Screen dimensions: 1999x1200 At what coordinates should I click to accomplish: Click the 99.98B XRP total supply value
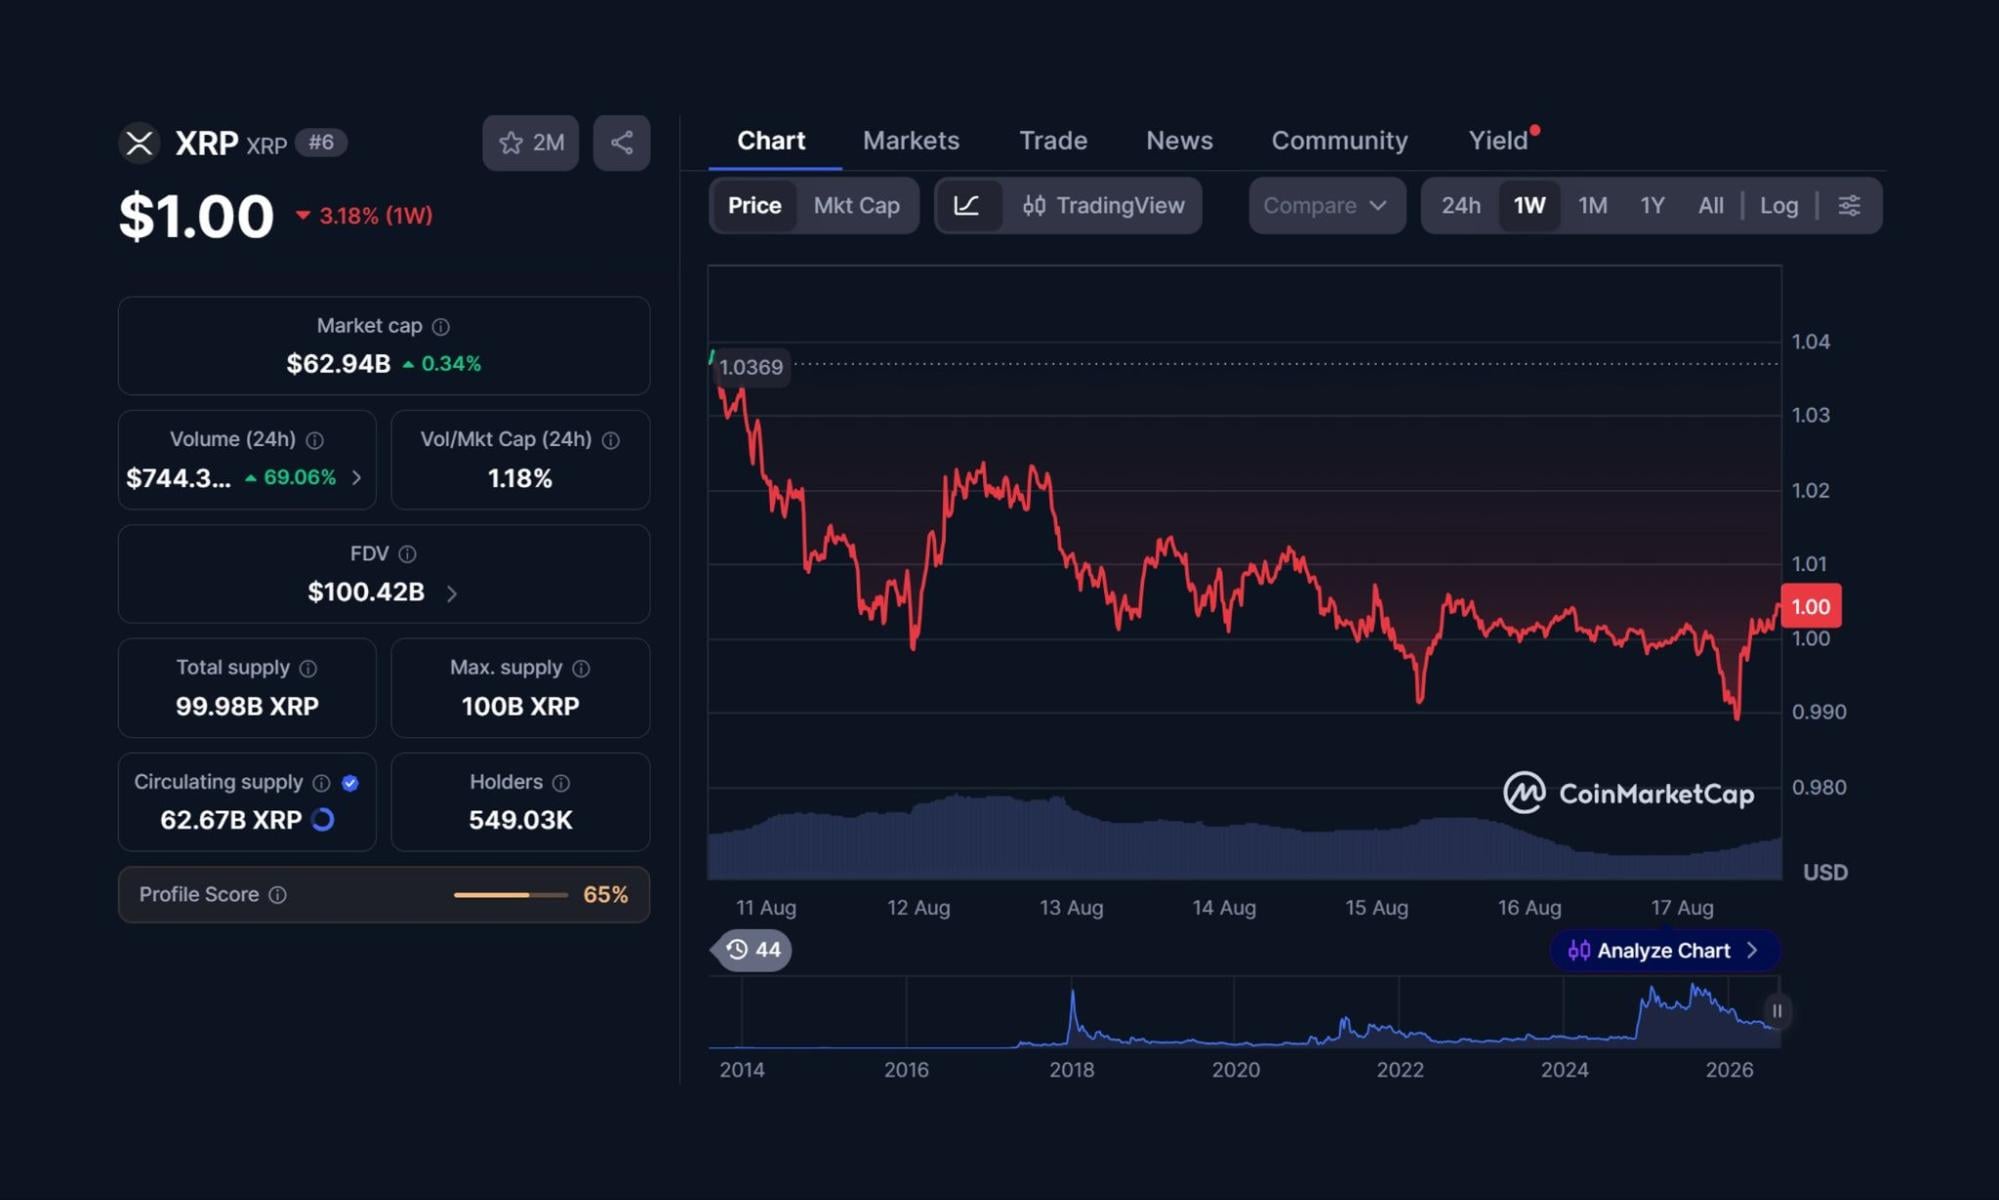247,707
